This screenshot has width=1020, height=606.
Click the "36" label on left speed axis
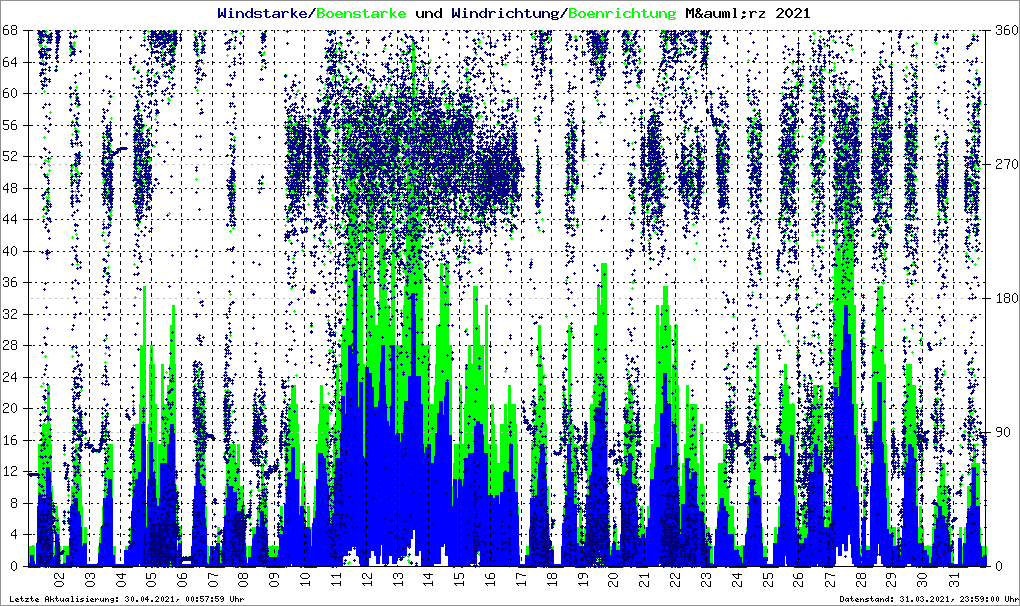10,283
